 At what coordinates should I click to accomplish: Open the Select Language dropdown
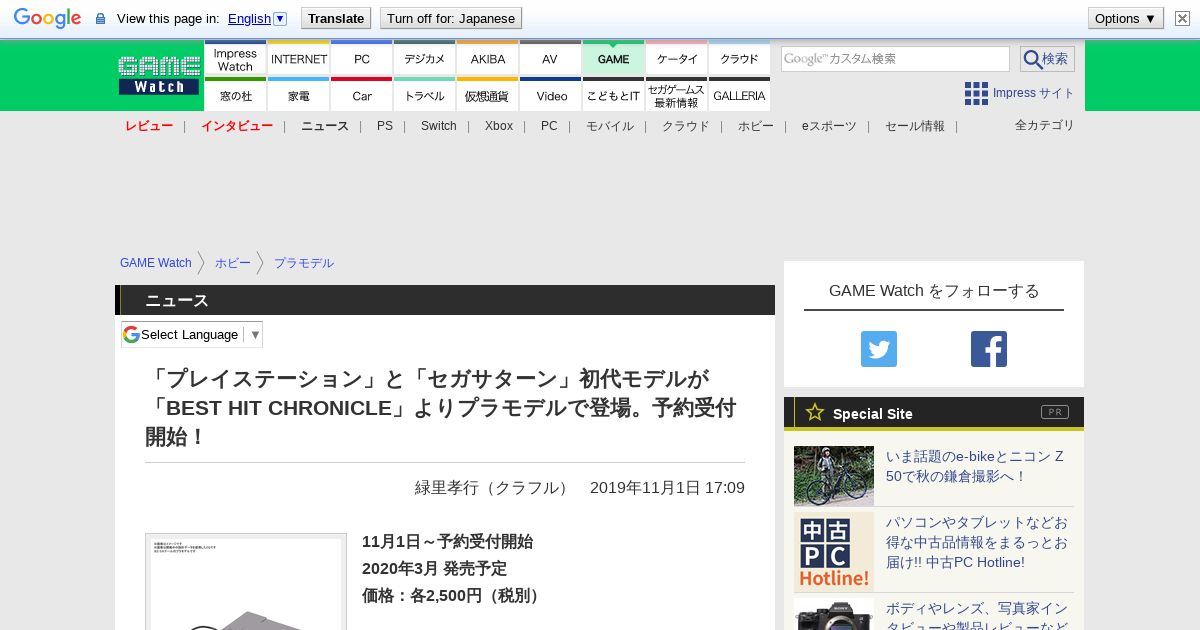pos(191,335)
